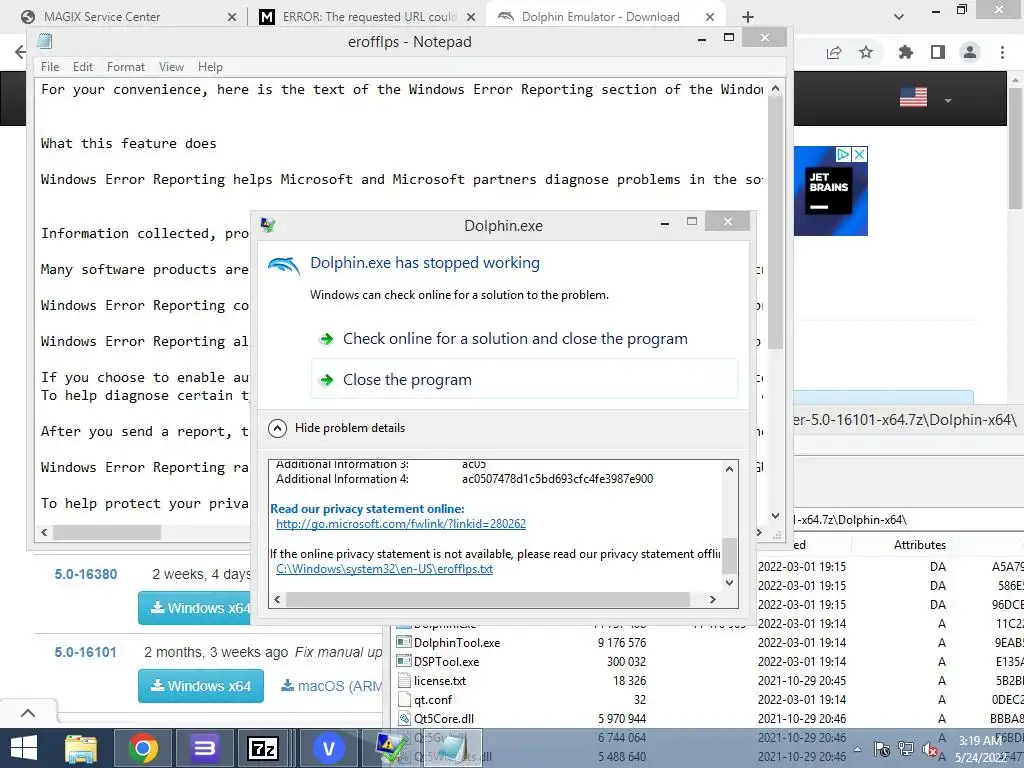The height and width of the screenshot is (768, 1024).
Task: Open Microsoft privacy statement fwlink URL
Action: point(400,524)
